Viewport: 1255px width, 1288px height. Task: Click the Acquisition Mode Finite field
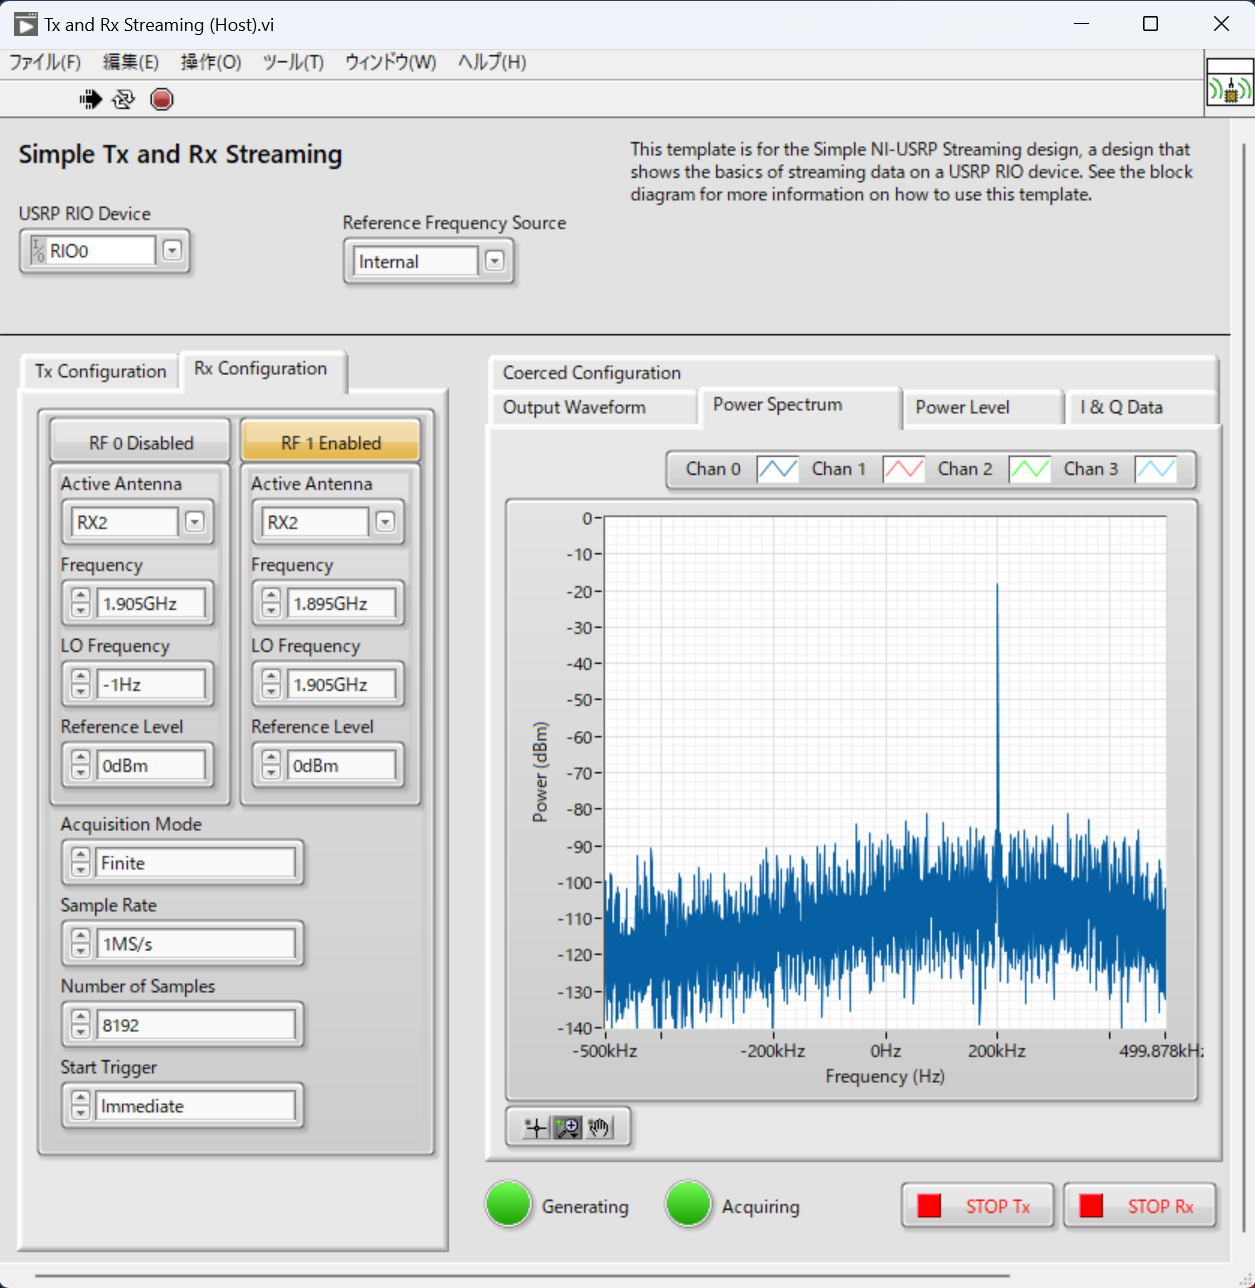point(196,862)
